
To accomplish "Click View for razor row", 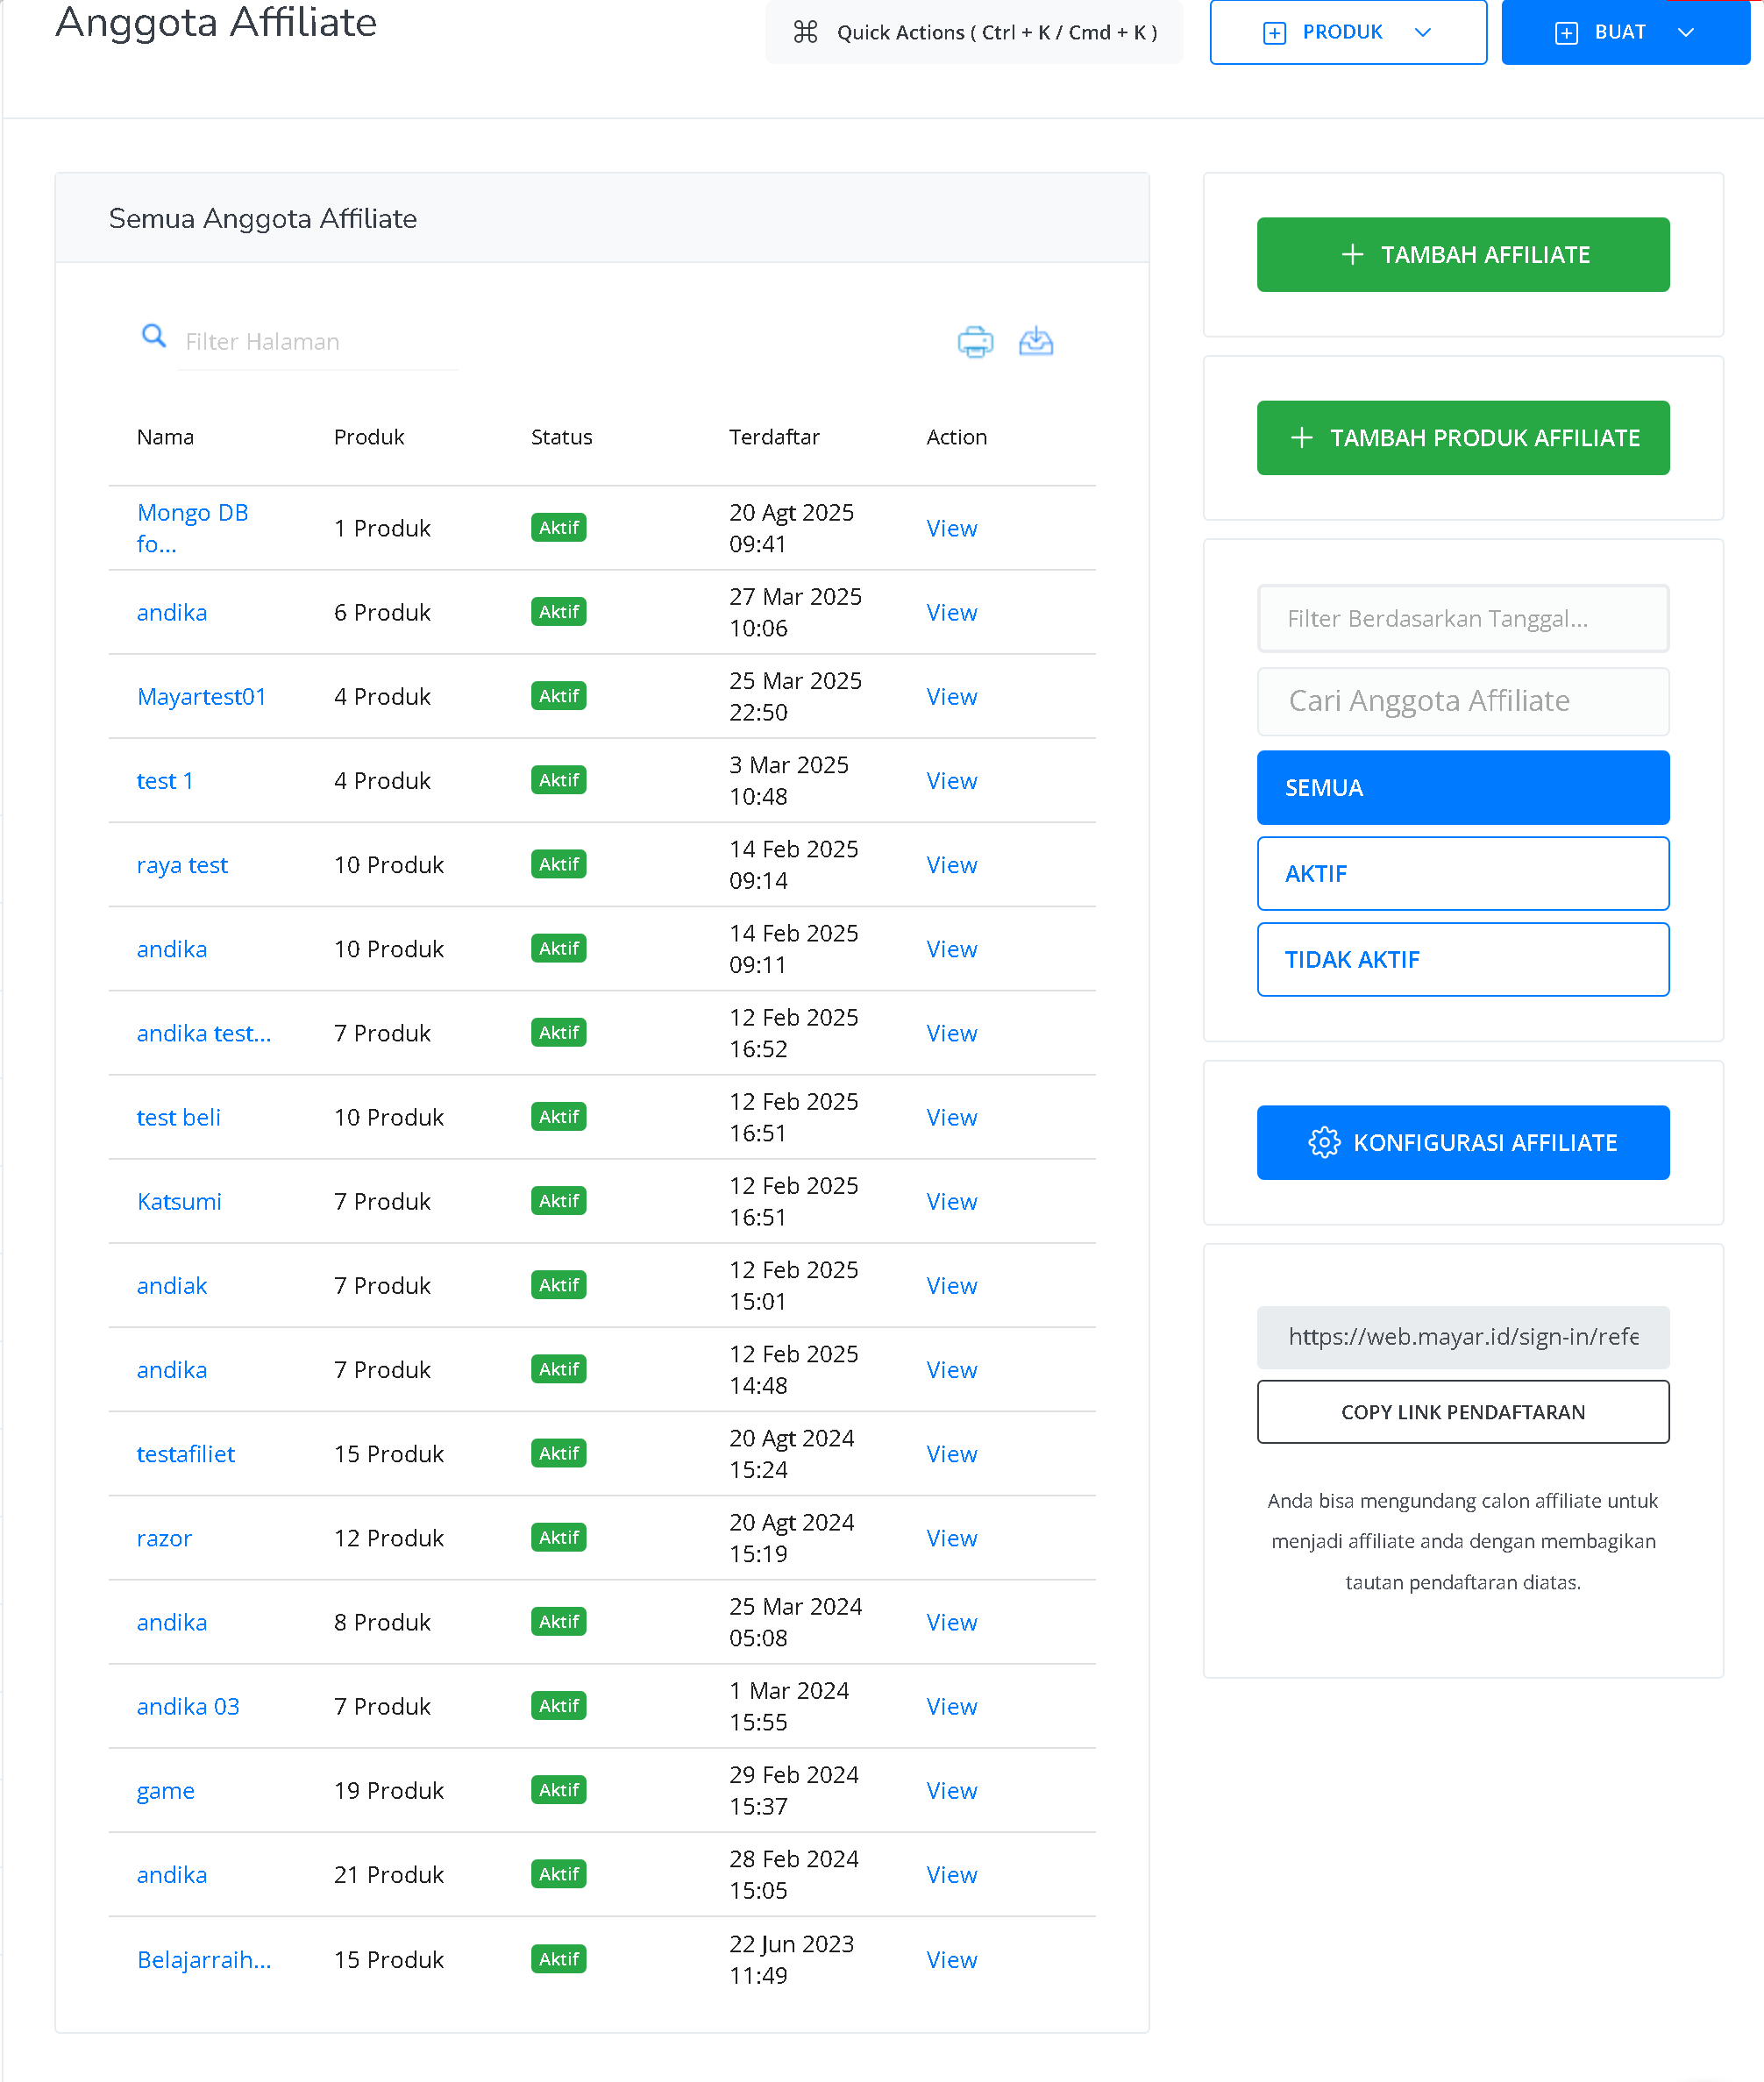I will tap(951, 1538).
